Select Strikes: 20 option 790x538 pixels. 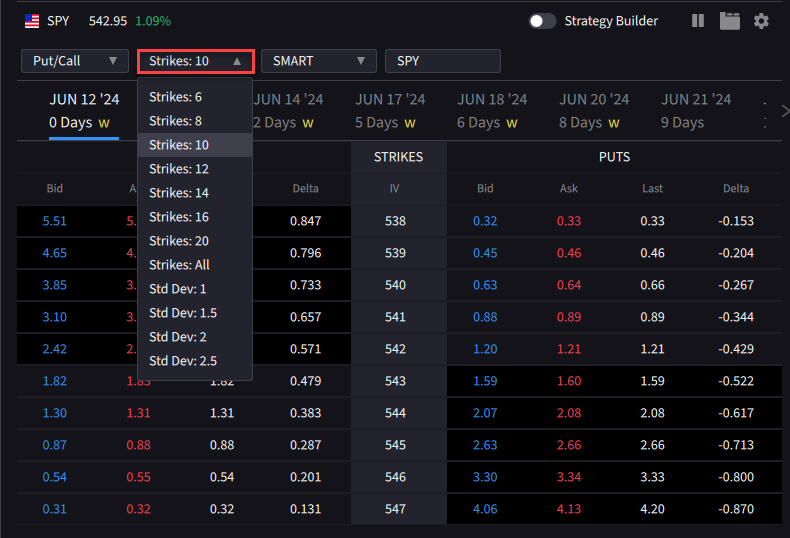(x=194, y=241)
